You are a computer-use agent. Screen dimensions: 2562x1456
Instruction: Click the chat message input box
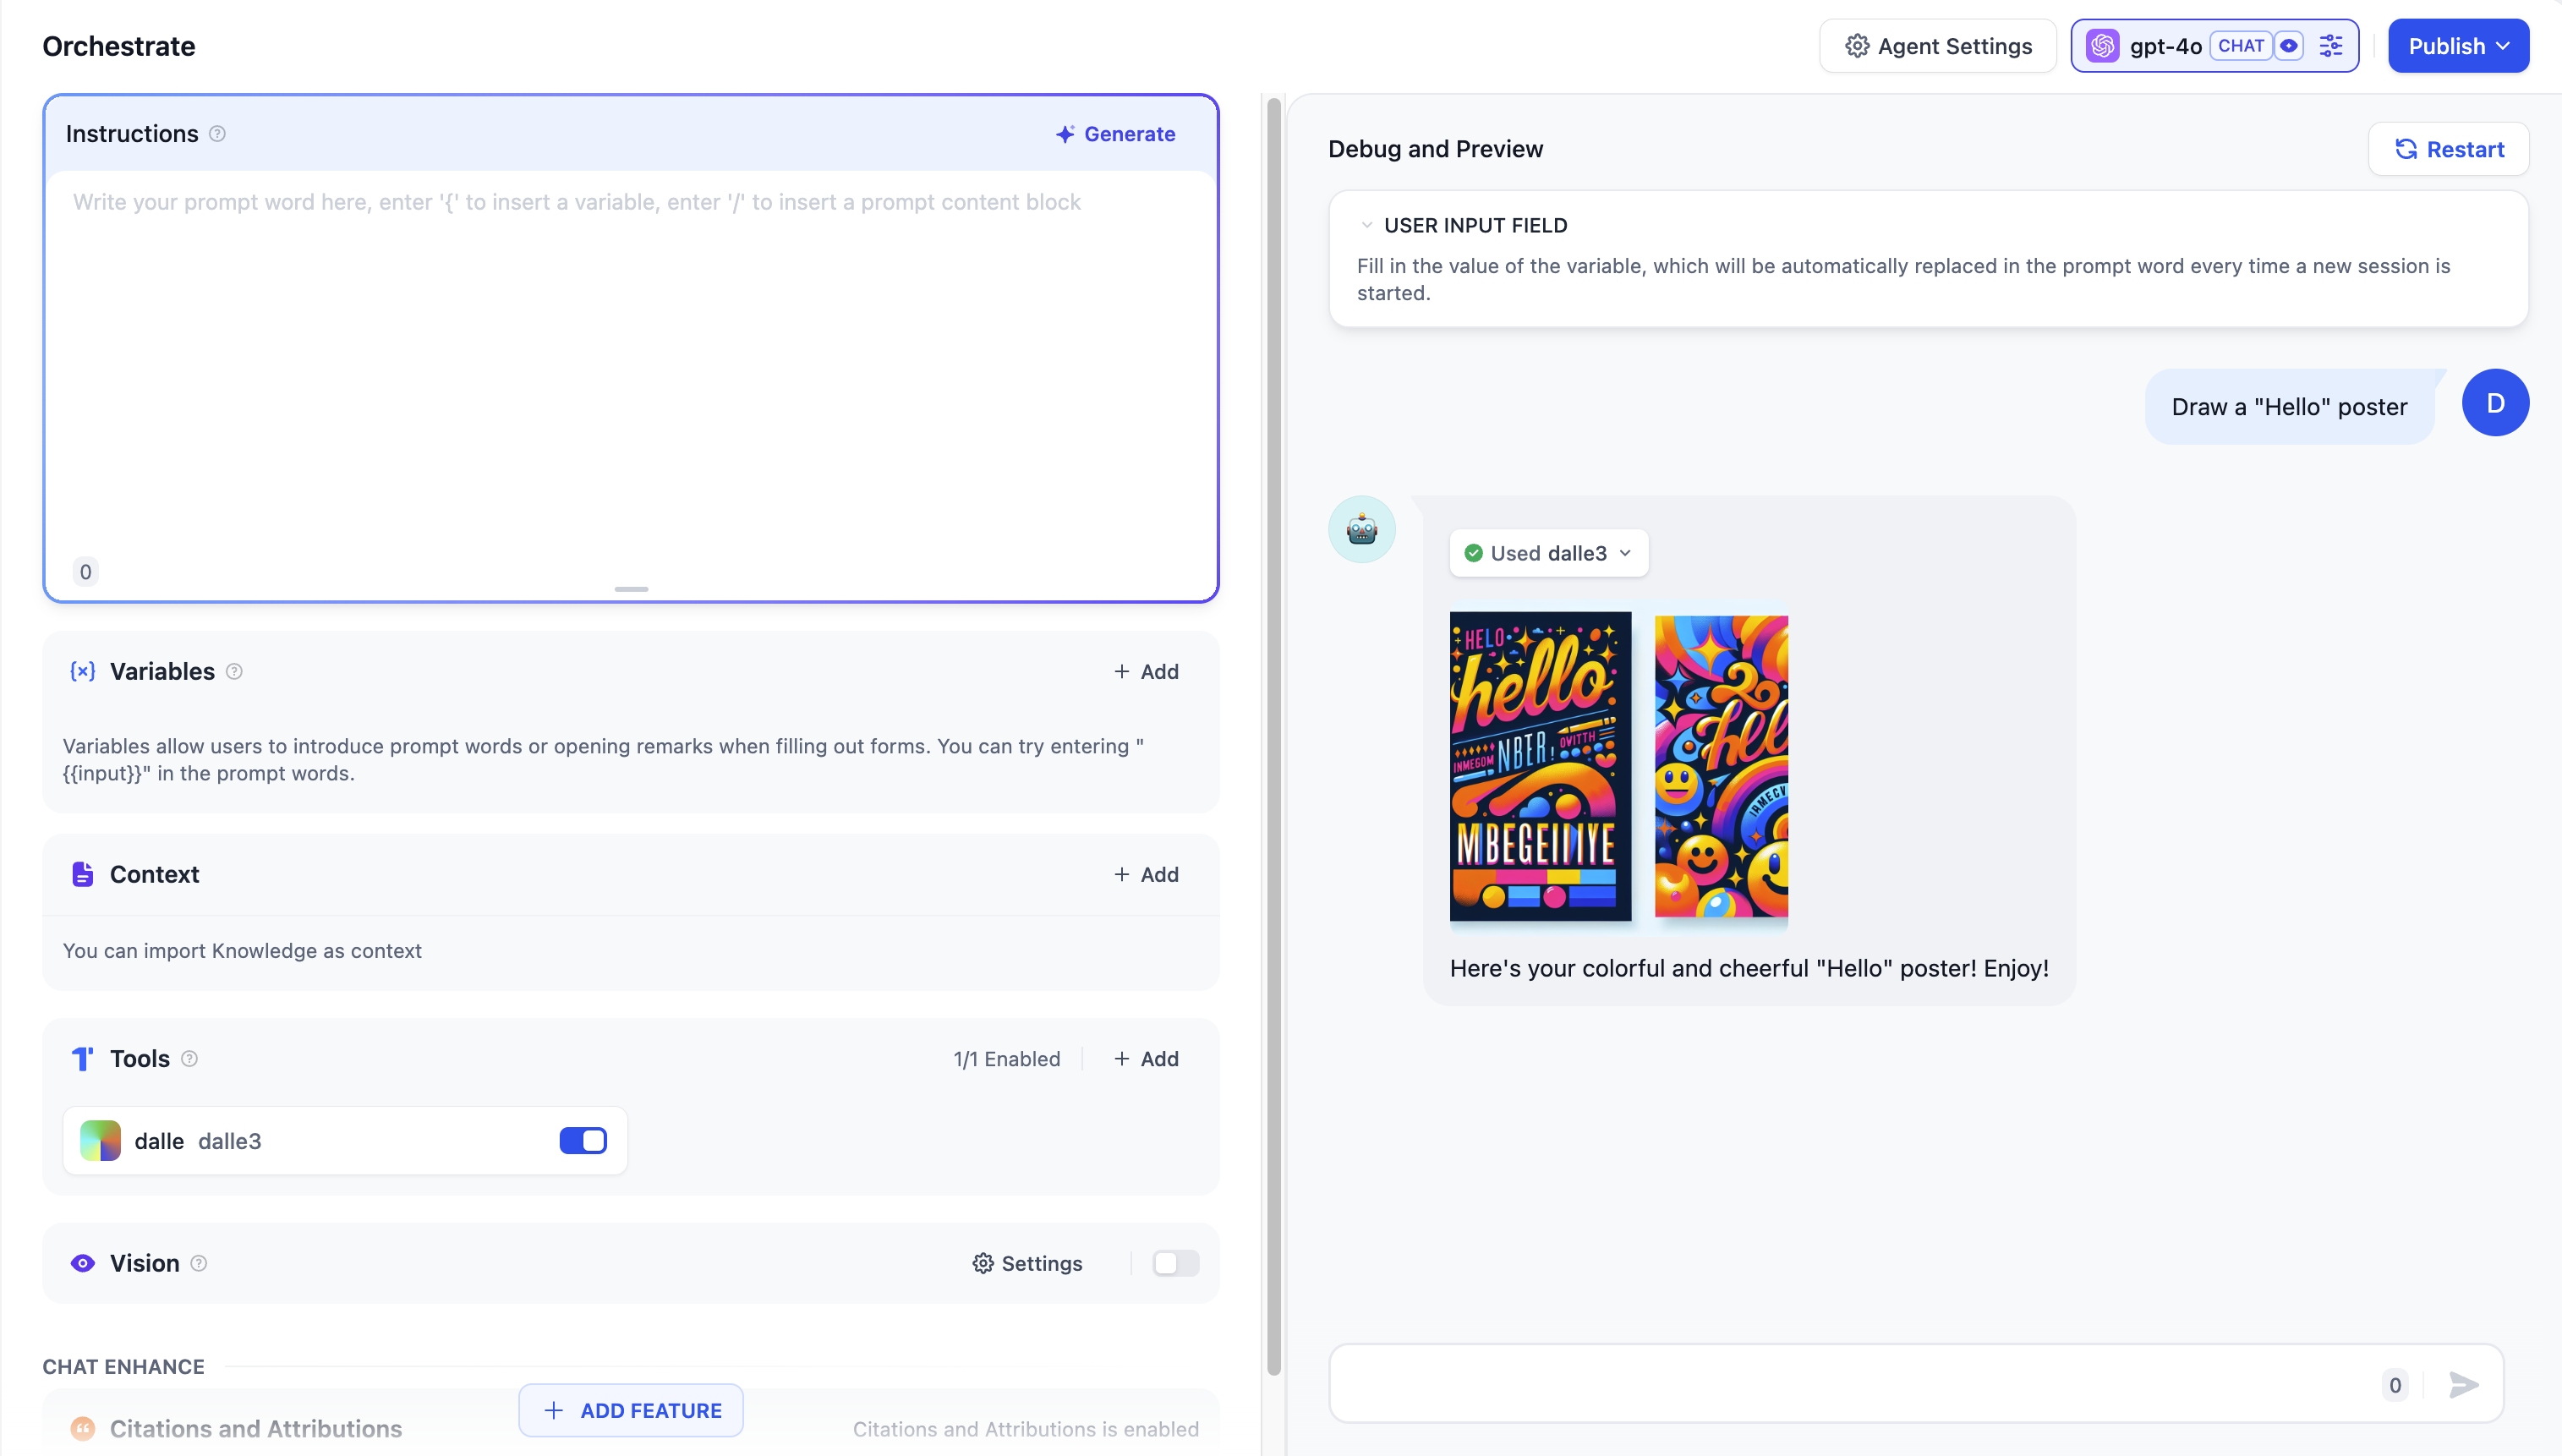coord(1850,1385)
